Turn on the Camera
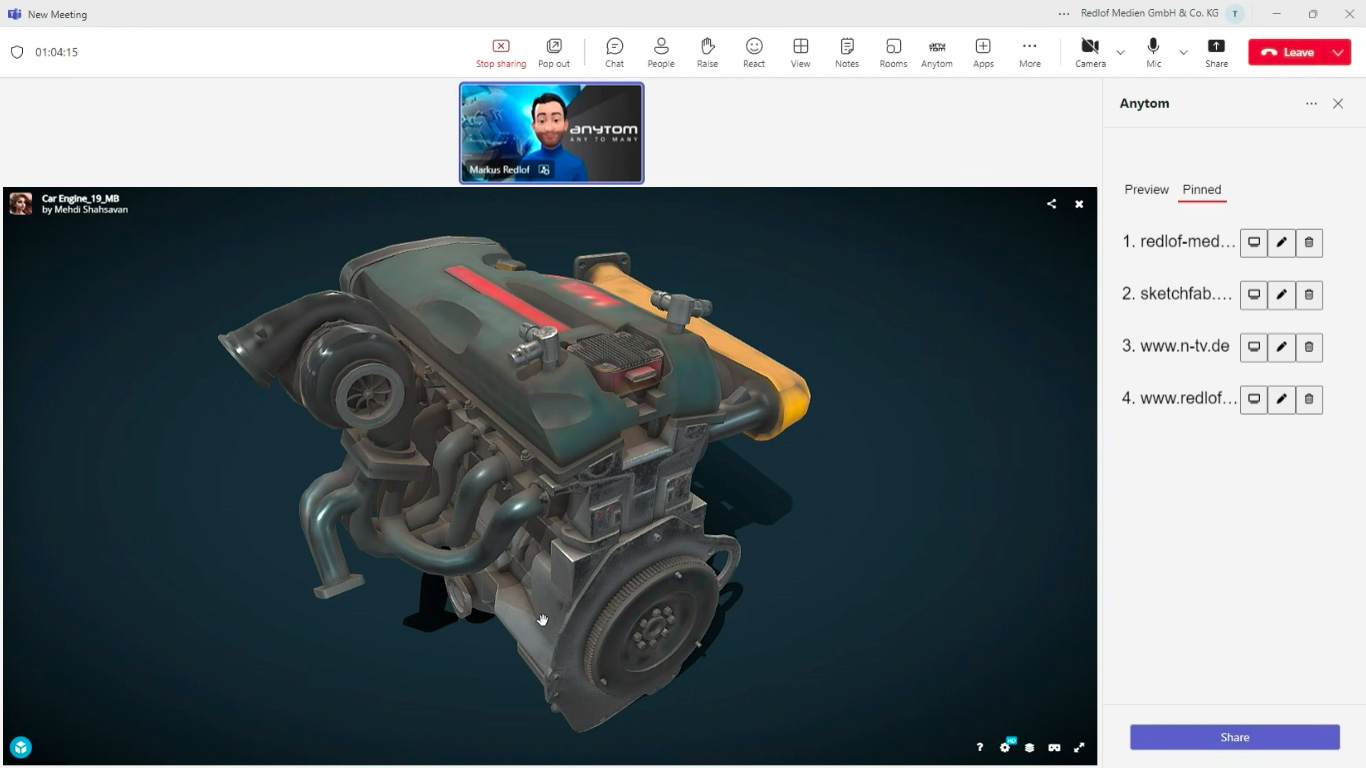 tap(1090, 53)
